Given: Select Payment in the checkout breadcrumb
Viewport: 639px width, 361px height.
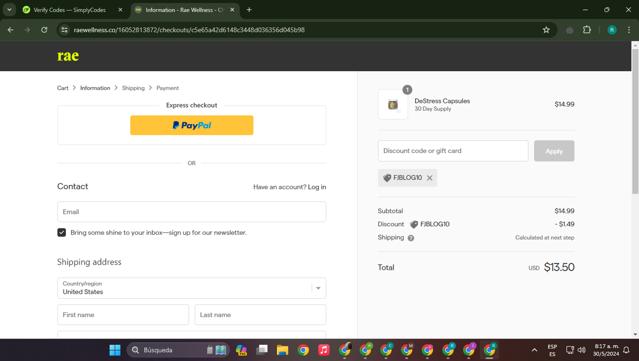Looking at the screenshot, I should pyautogui.click(x=167, y=88).
